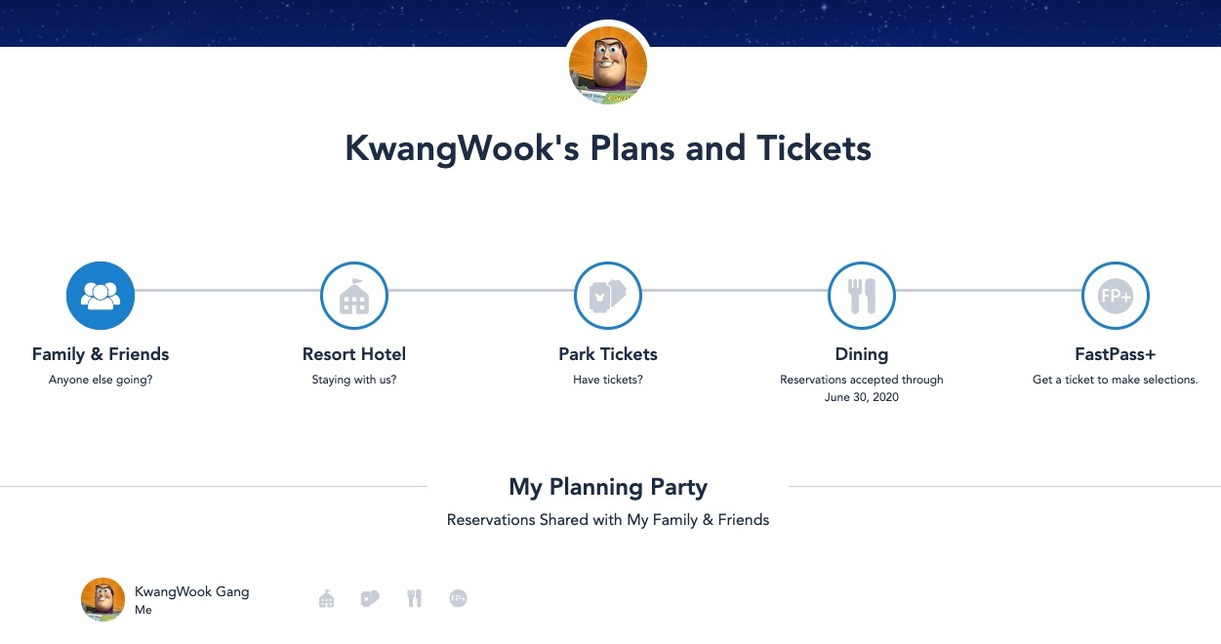Click "Staying with us?" text
1221x644 pixels.
click(x=354, y=380)
